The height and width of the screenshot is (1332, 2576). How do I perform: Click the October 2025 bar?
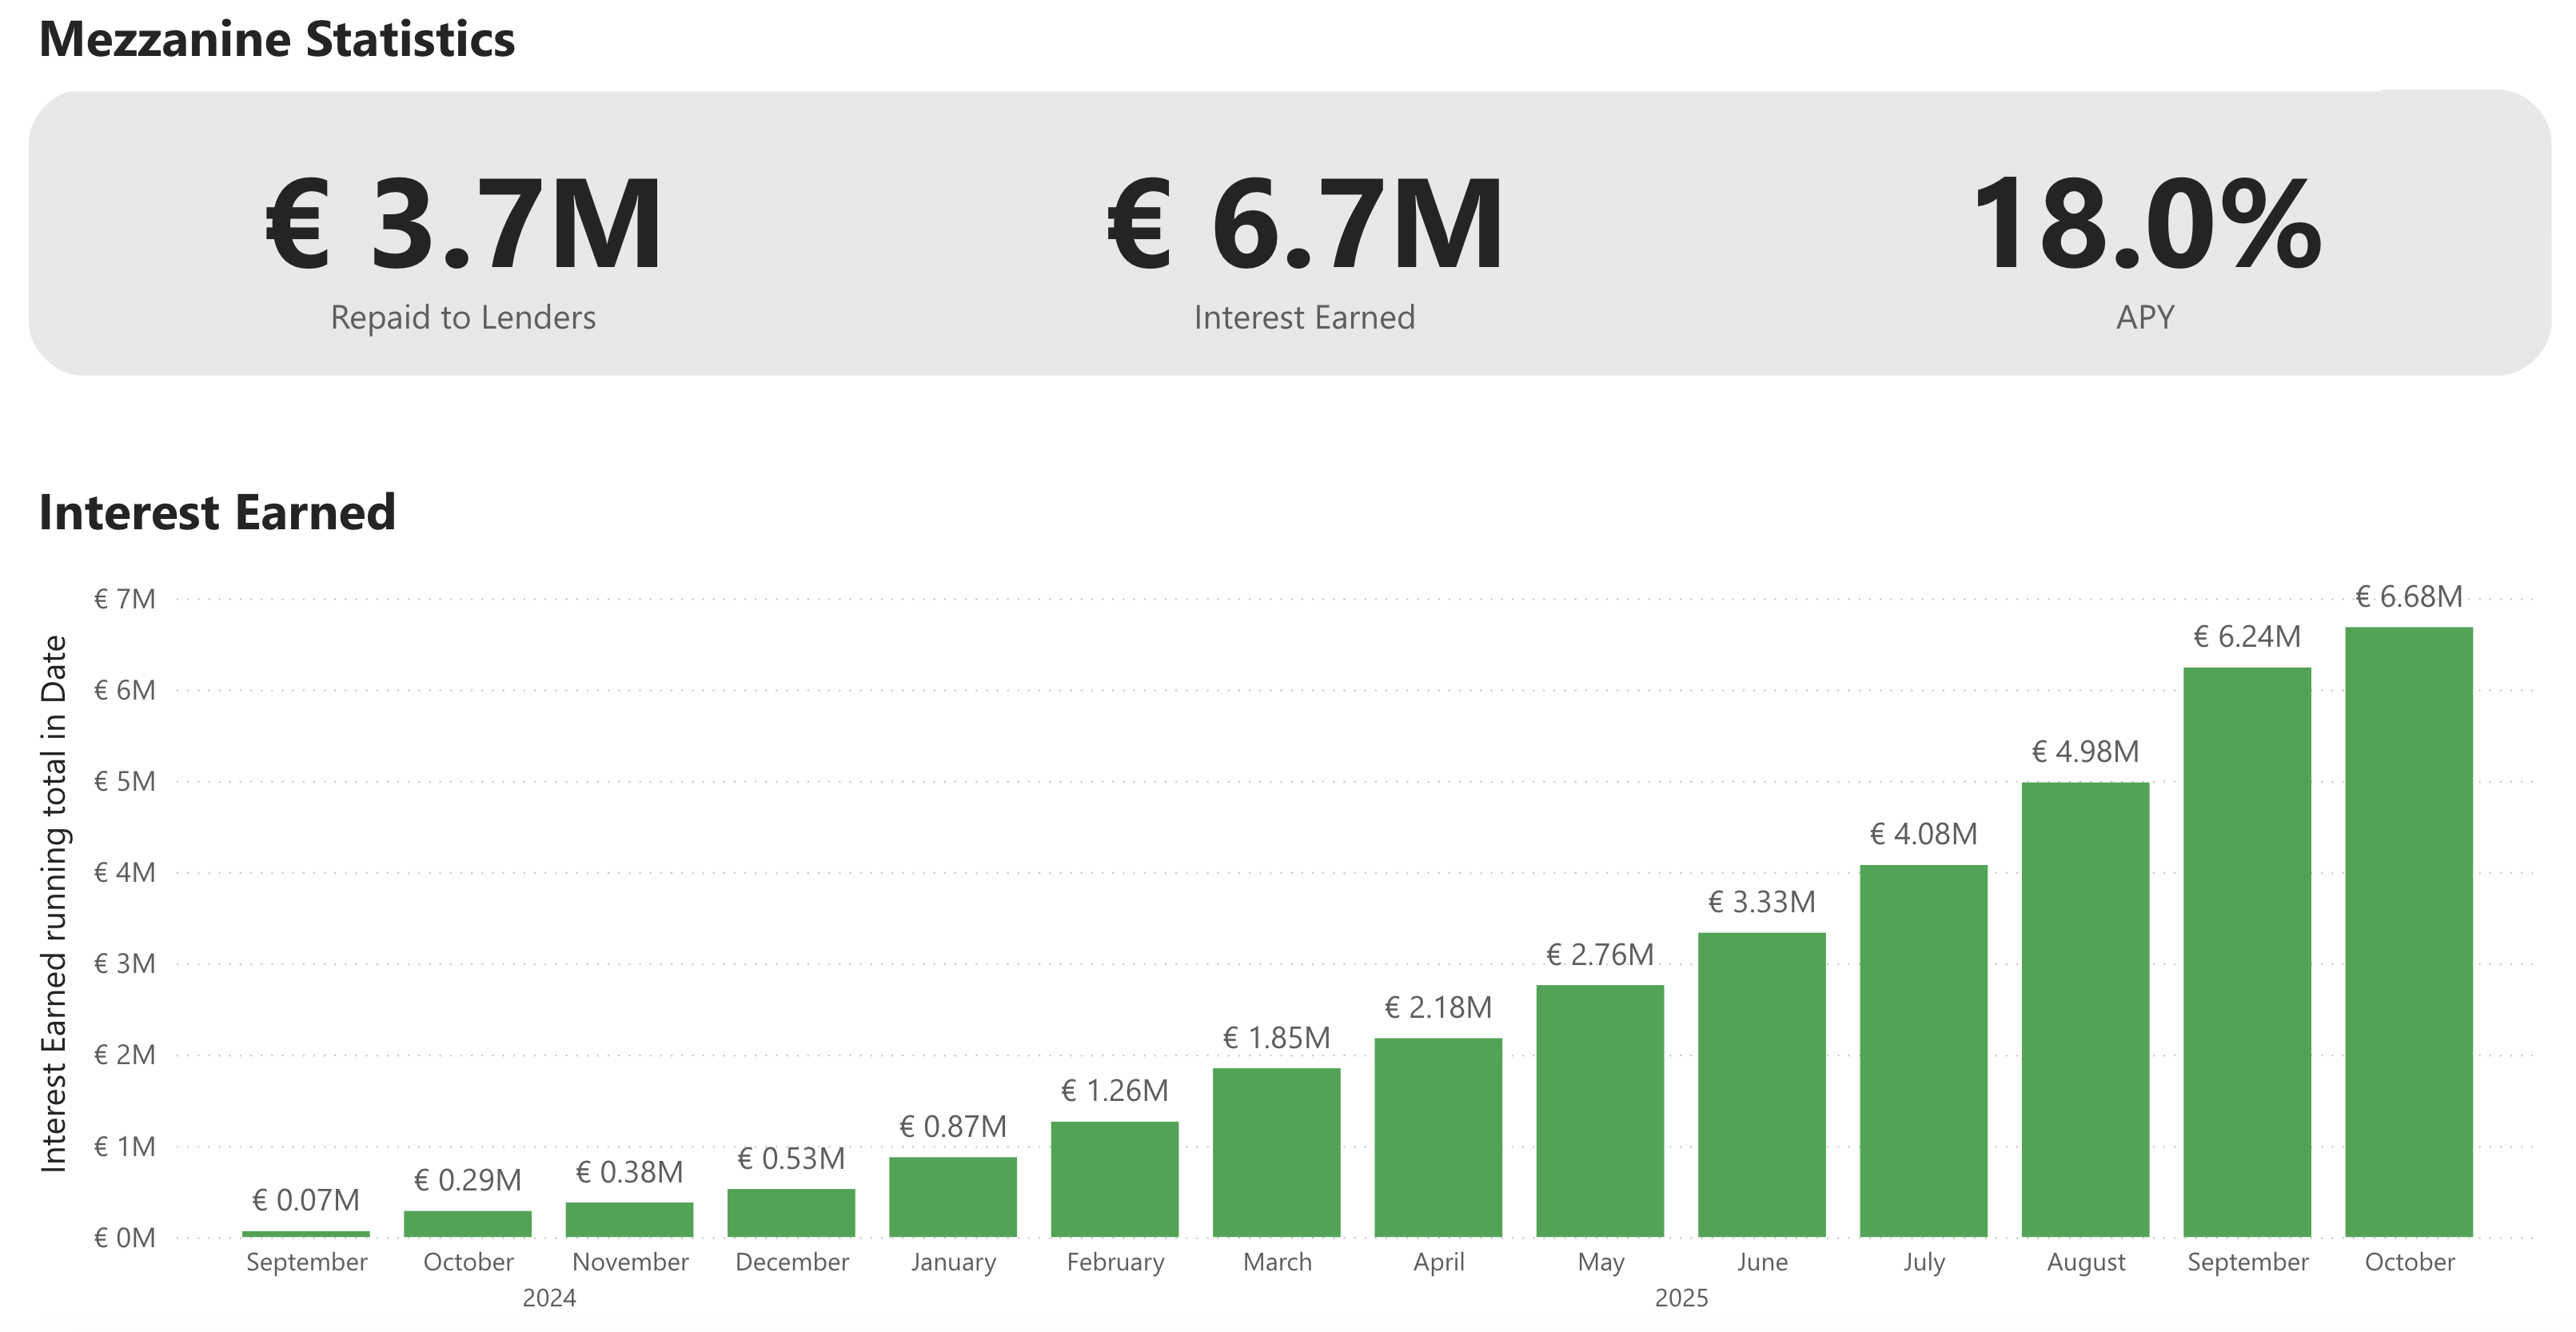(x=2408, y=932)
